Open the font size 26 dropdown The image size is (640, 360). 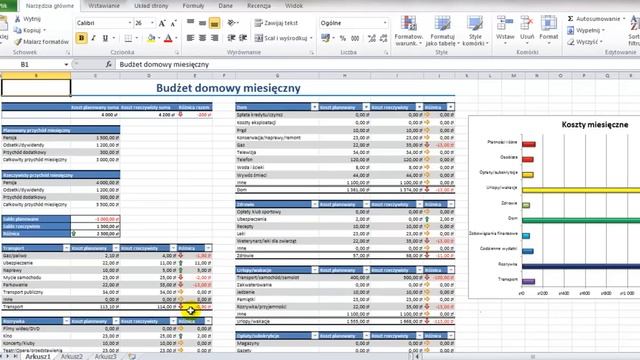tap(152, 23)
